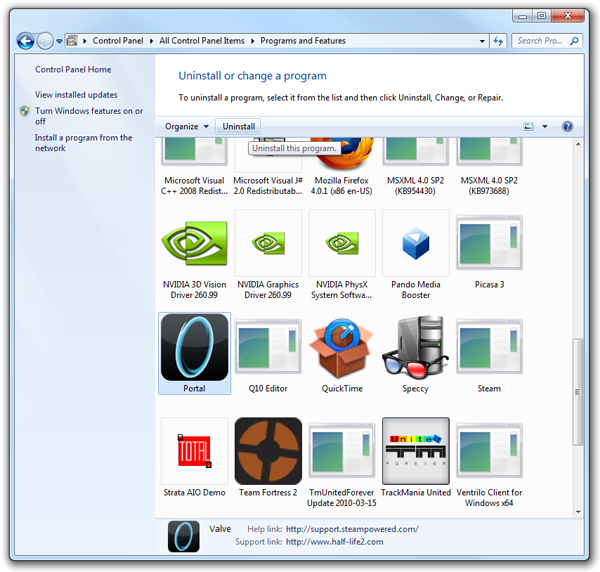Select Microsoft Visual C++ 2008 Redist icon

(194, 152)
